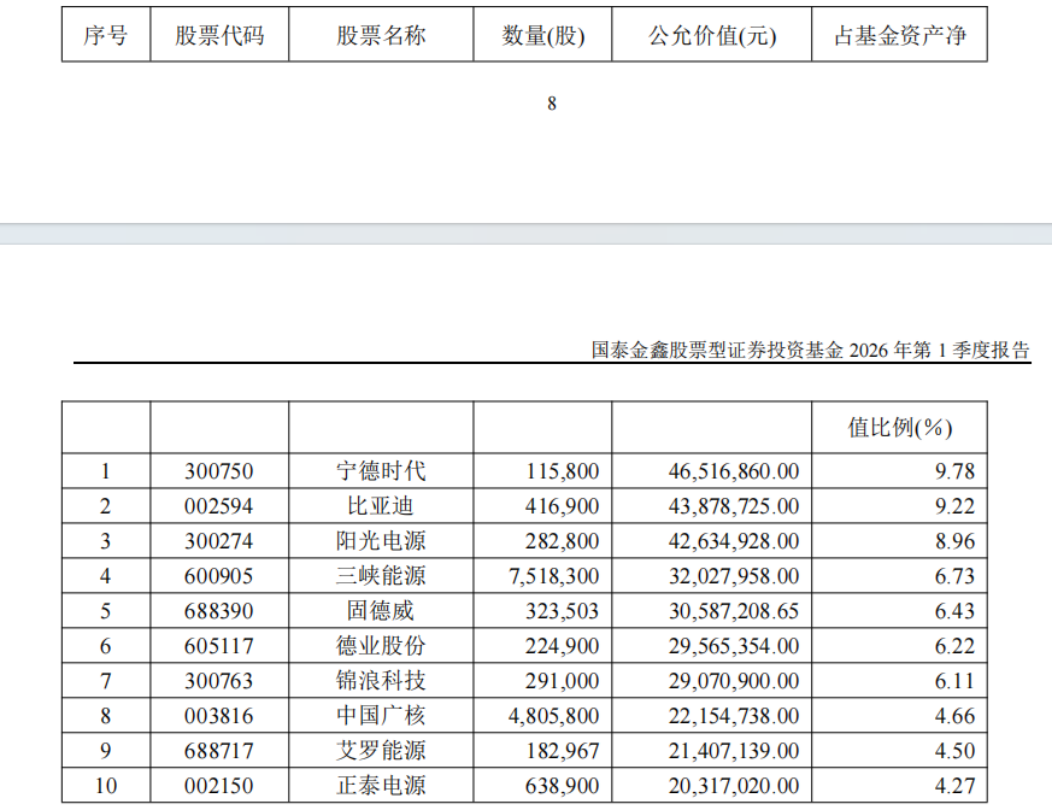This screenshot has width=1052, height=810.
Task: Click quantity 638,900
Action: [562, 785]
